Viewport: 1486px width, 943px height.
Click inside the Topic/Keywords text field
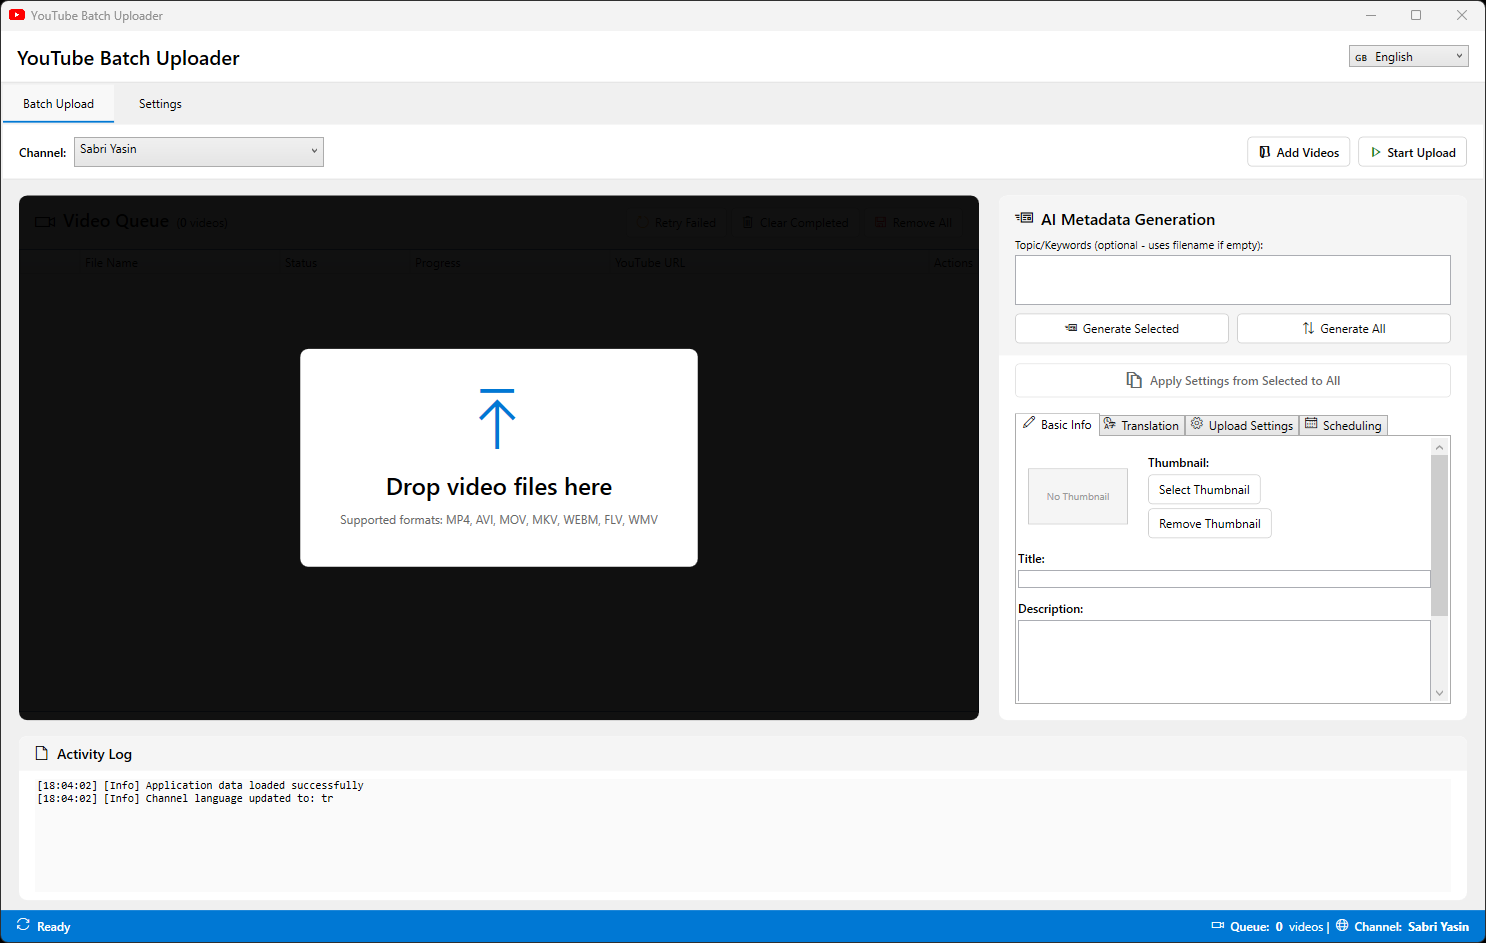click(1232, 280)
